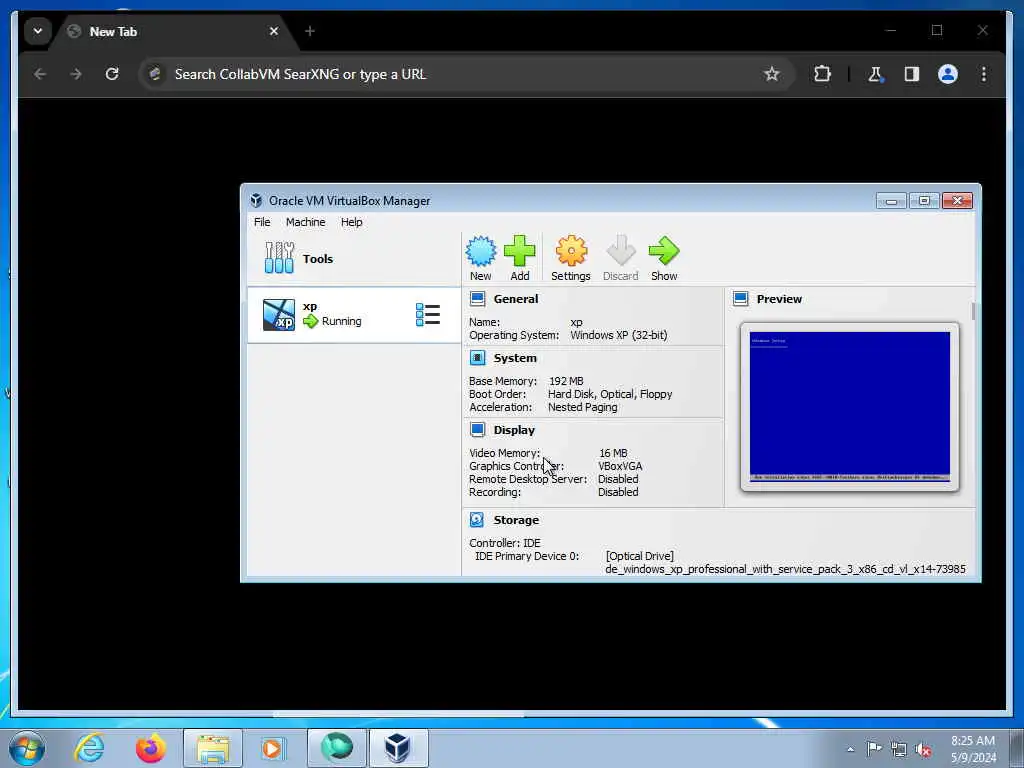Open the media player taskbar icon
The image size is (1024, 768).
click(272, 748)
